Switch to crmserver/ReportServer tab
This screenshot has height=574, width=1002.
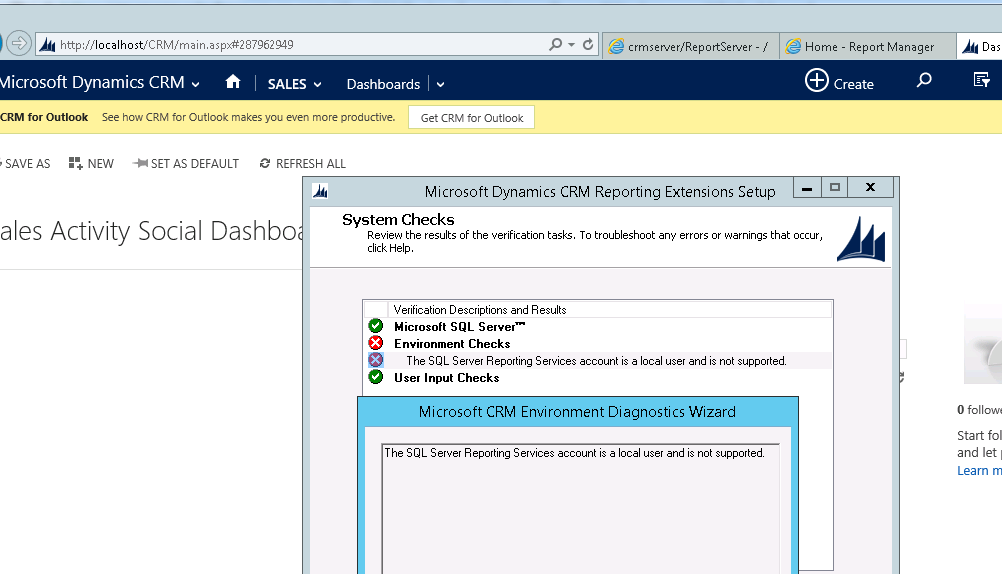click(x=690, y=46)
